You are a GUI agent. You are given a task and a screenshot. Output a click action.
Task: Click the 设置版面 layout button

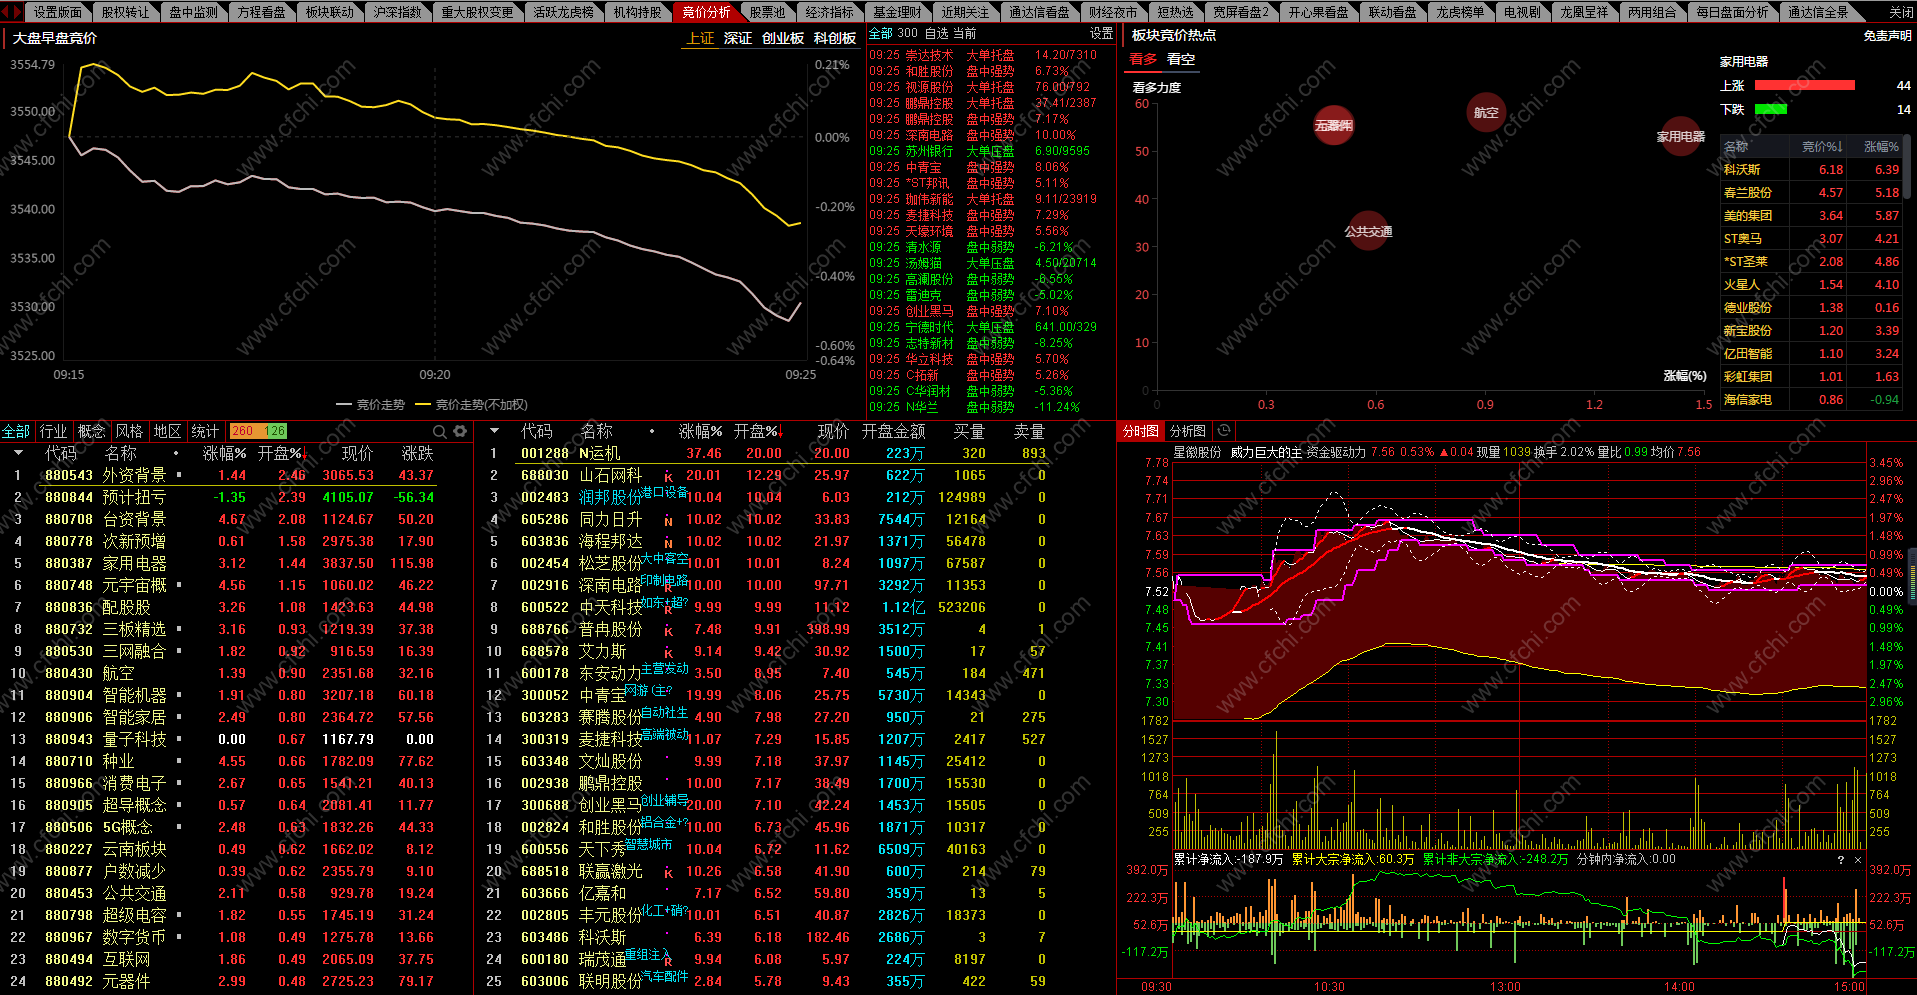pos(58,12)
